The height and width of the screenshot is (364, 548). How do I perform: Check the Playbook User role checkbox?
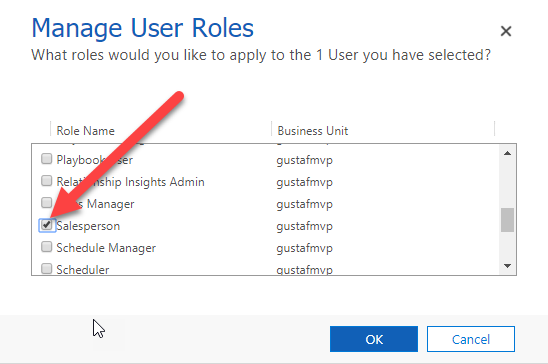tap(46, 159)
